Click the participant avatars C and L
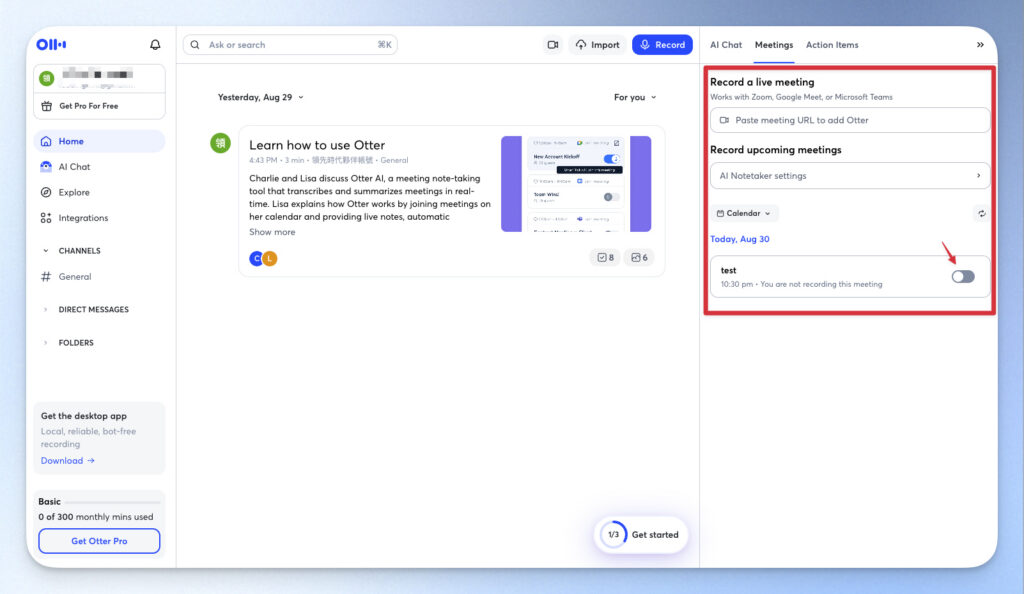 263,258
